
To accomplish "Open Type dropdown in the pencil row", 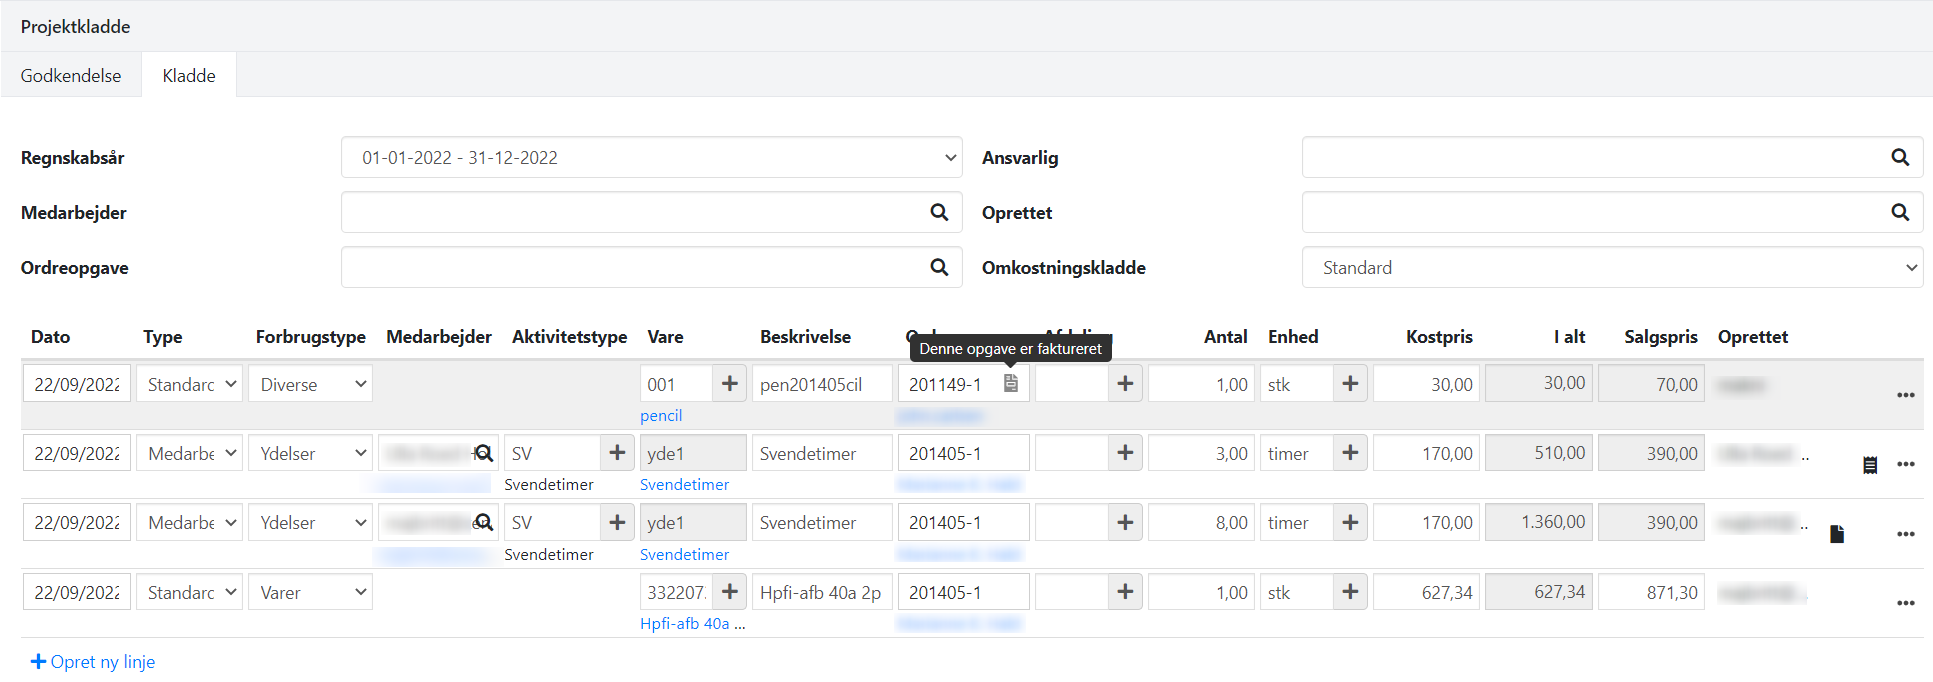I will (189, 384).
